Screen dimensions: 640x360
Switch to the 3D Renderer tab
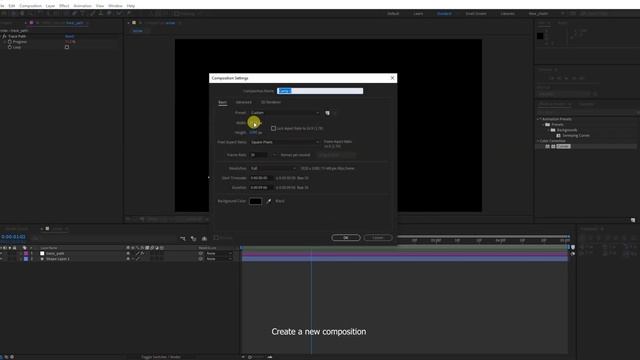pos(271,102)
